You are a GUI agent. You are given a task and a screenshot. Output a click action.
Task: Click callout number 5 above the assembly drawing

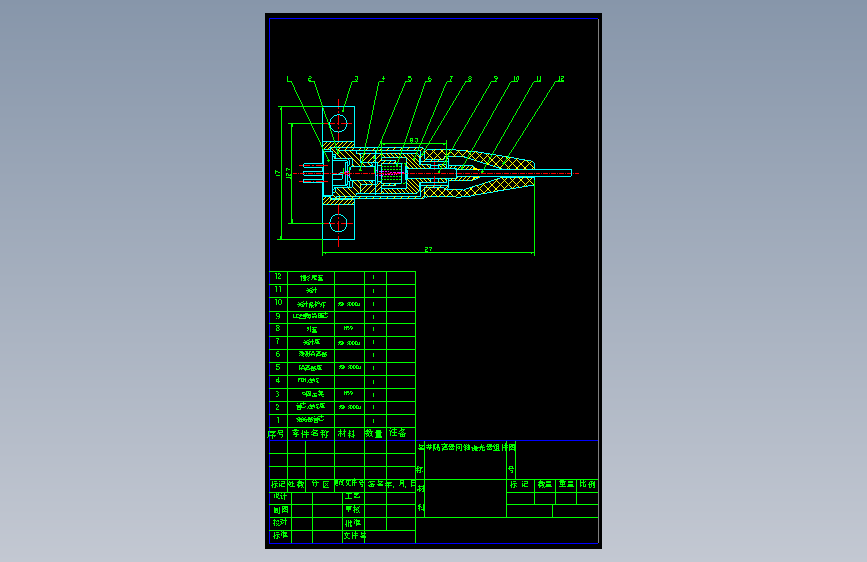point(410,79)
